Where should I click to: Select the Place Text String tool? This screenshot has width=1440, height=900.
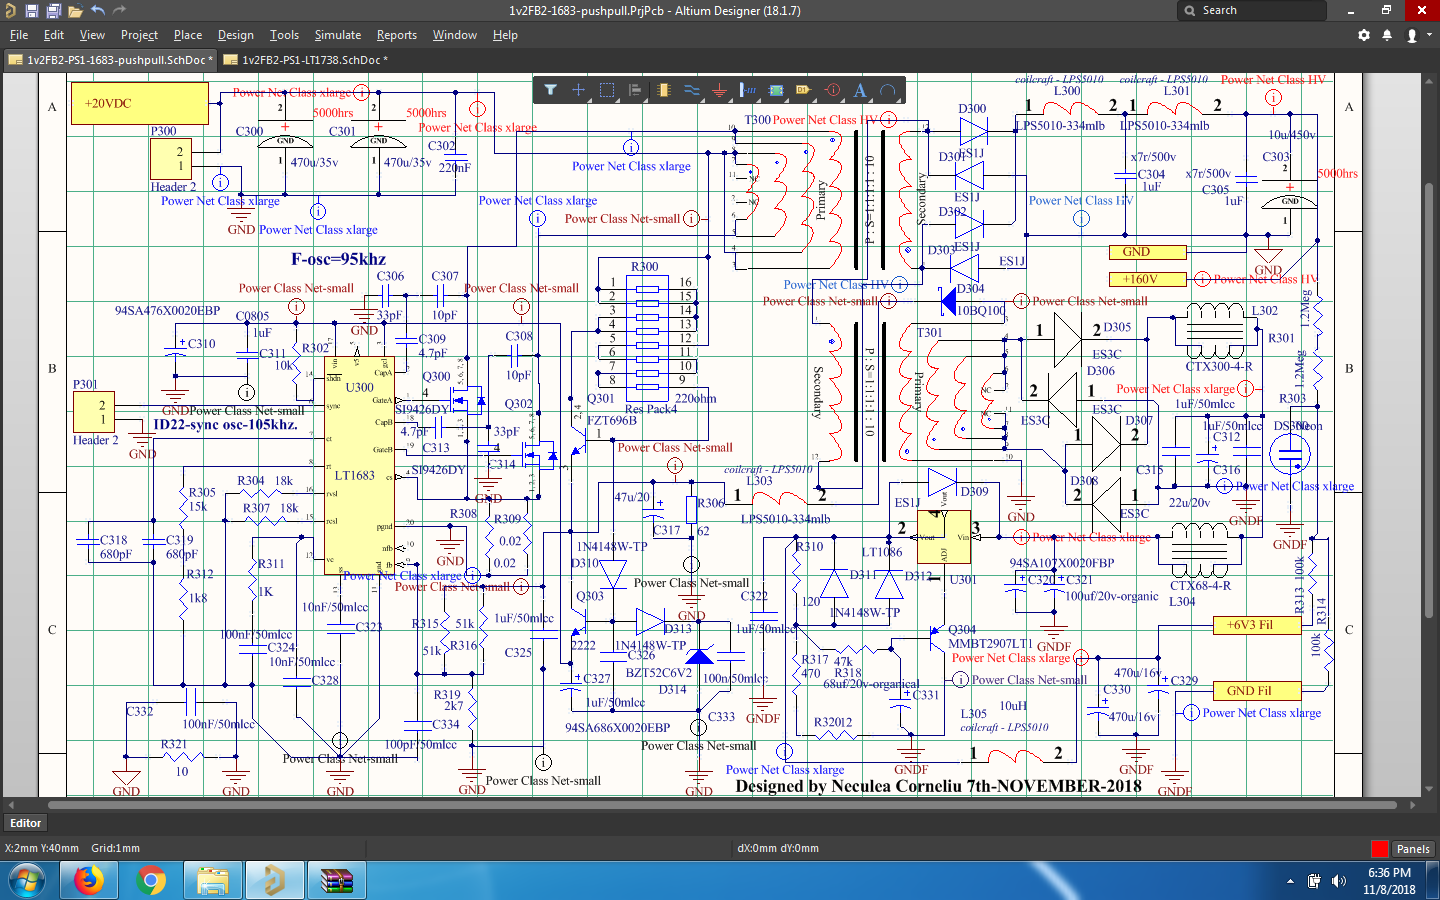click(x=860, y=90)
